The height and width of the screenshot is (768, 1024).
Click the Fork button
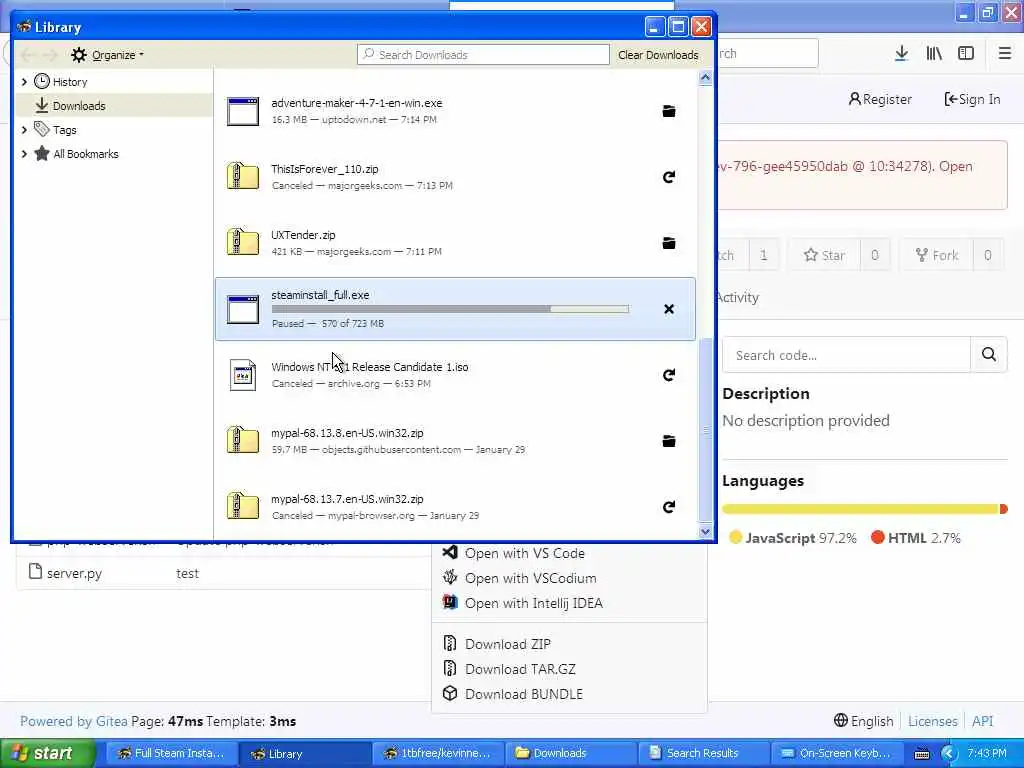pyautogui.click(x=936, y=255)
